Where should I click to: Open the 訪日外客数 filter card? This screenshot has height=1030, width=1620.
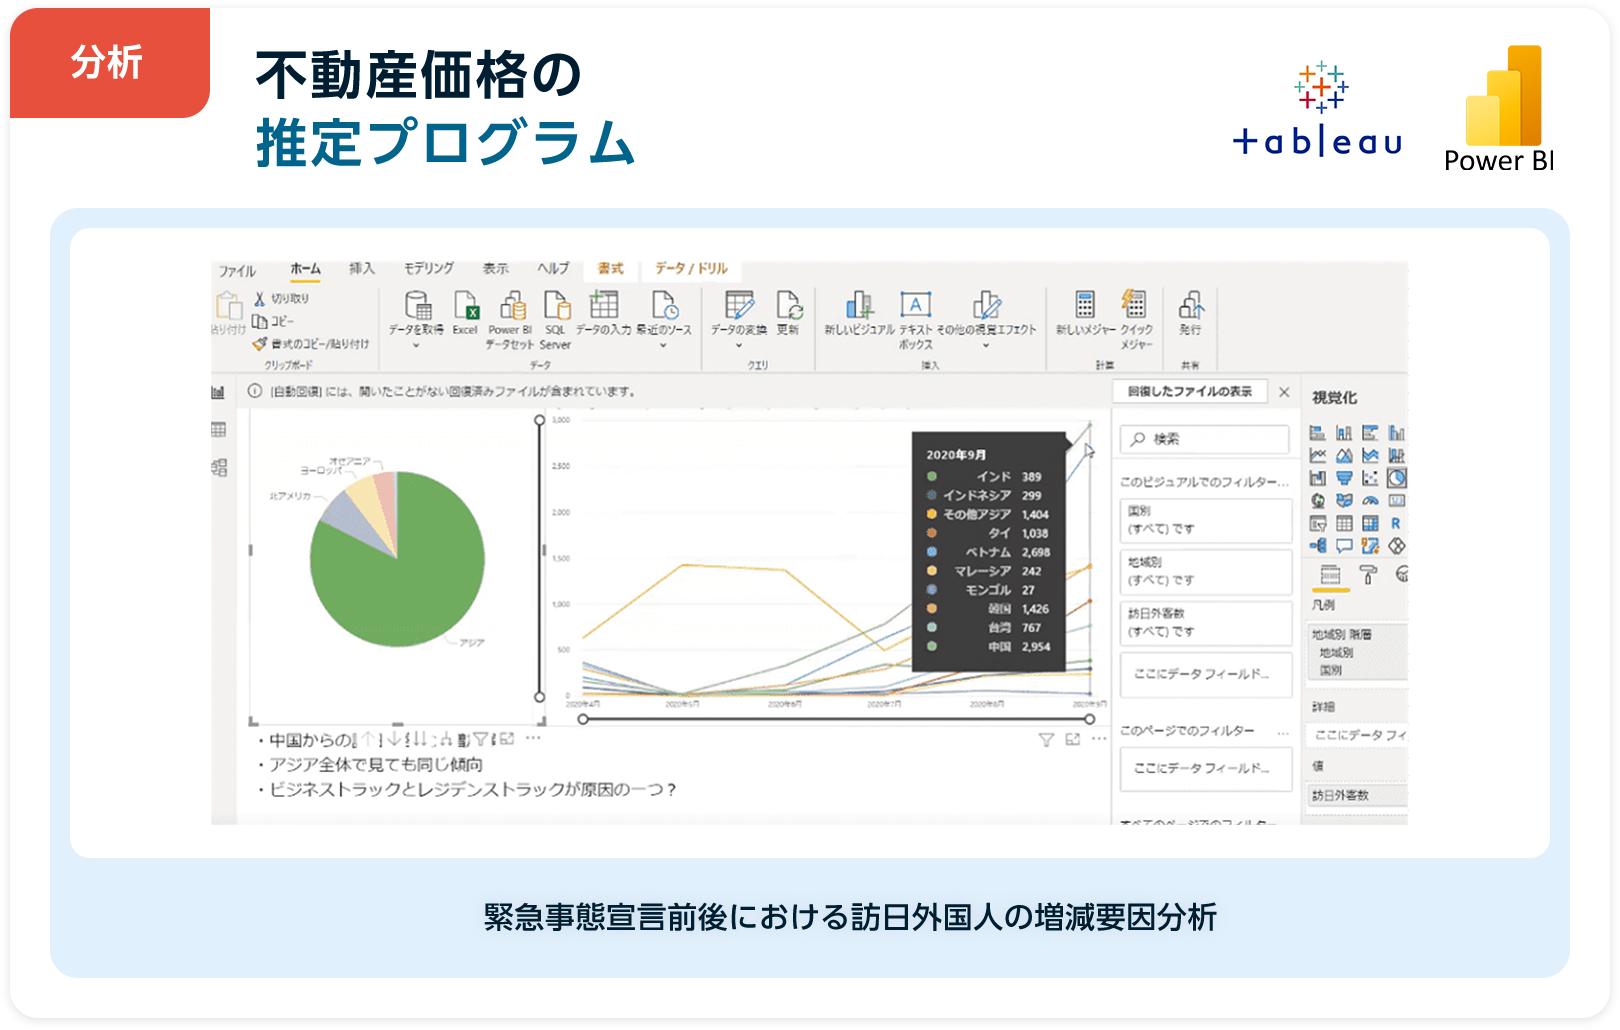(1206, 622)
